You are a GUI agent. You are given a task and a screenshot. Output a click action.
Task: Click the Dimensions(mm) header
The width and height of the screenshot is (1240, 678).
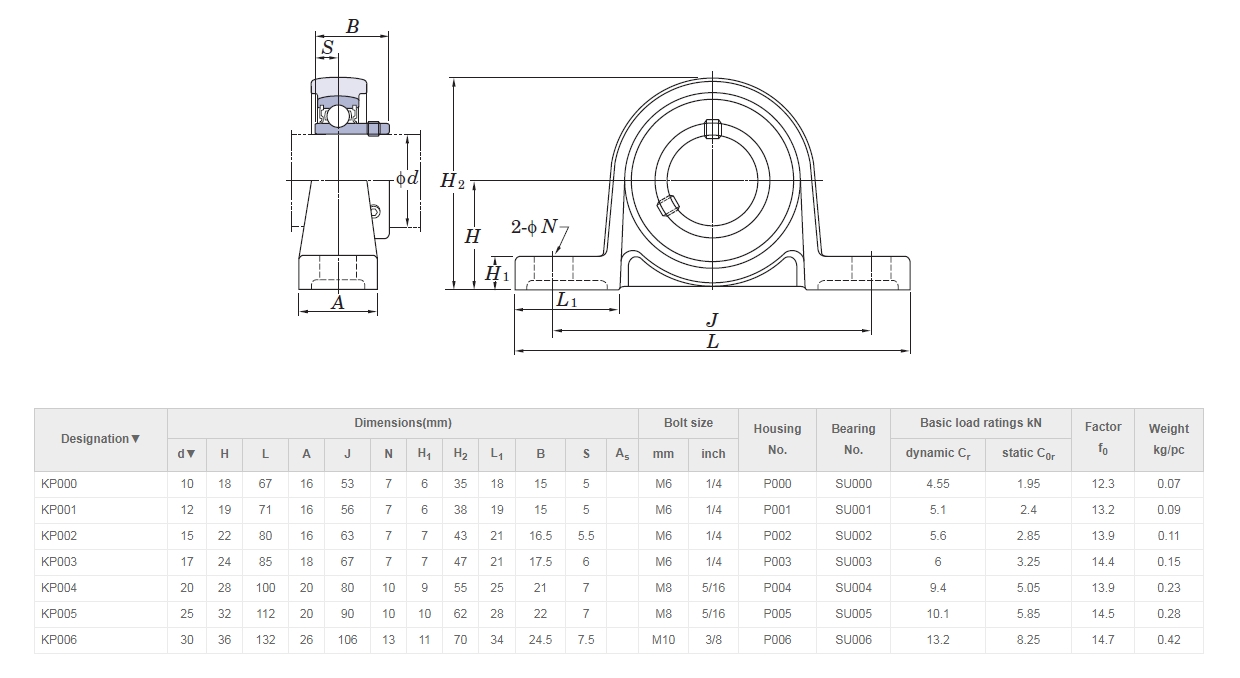[x=402, y=423]
